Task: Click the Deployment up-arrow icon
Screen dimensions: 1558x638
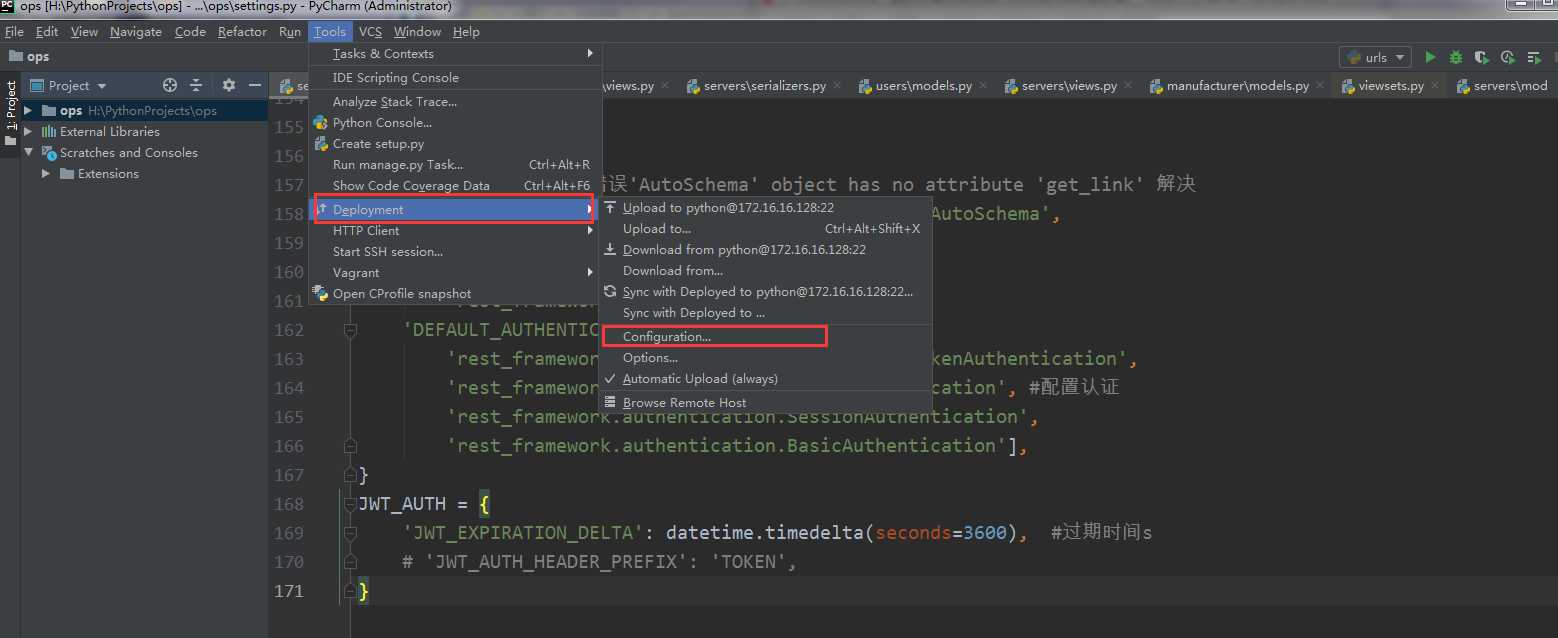Action: pos(322,209)
